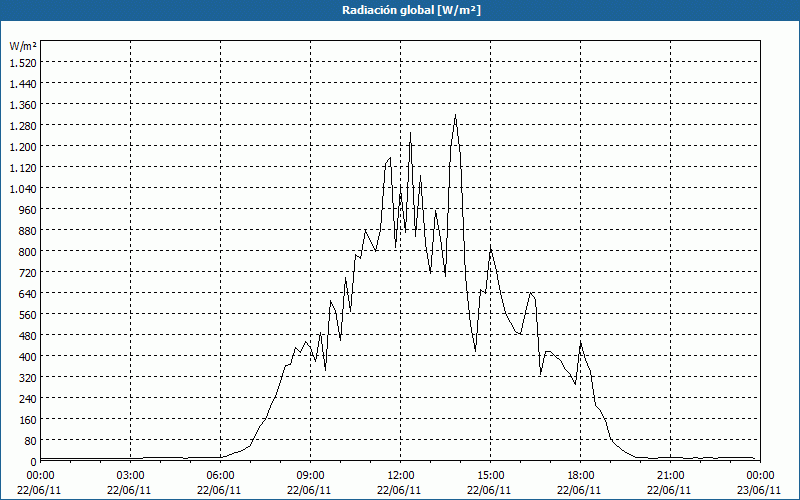The image size is (800, 500).
Task: Select the 160 y-axis value
Action: [x=28, y=419]
